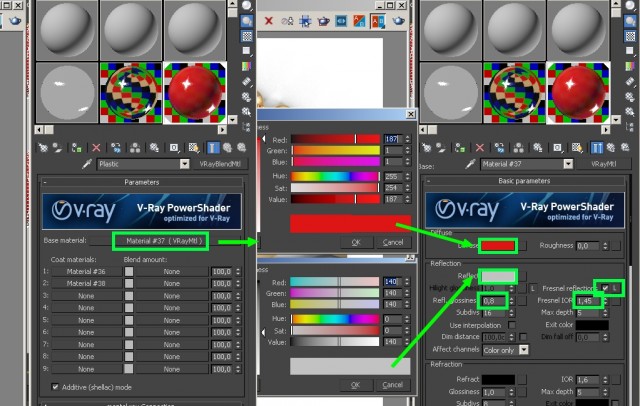This screenshot has width=640, height=406.
Task: Open Material ID Channel flyout in Plastic editor
Action: 174,148
